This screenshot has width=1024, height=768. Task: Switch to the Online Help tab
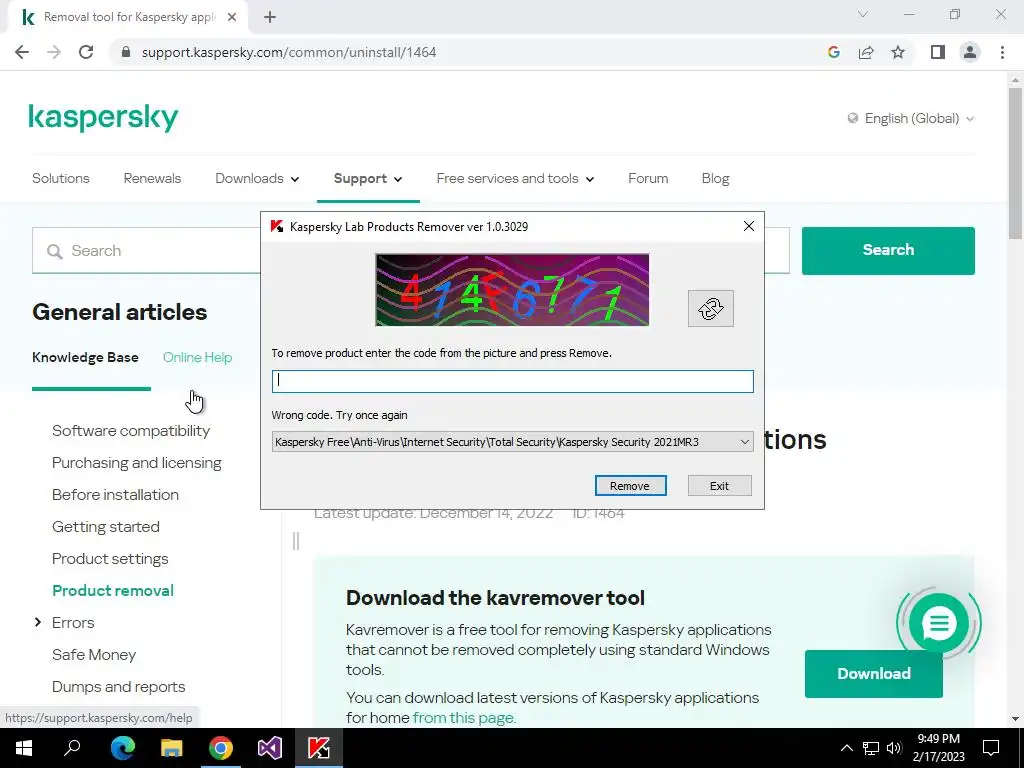pos(197,357)
